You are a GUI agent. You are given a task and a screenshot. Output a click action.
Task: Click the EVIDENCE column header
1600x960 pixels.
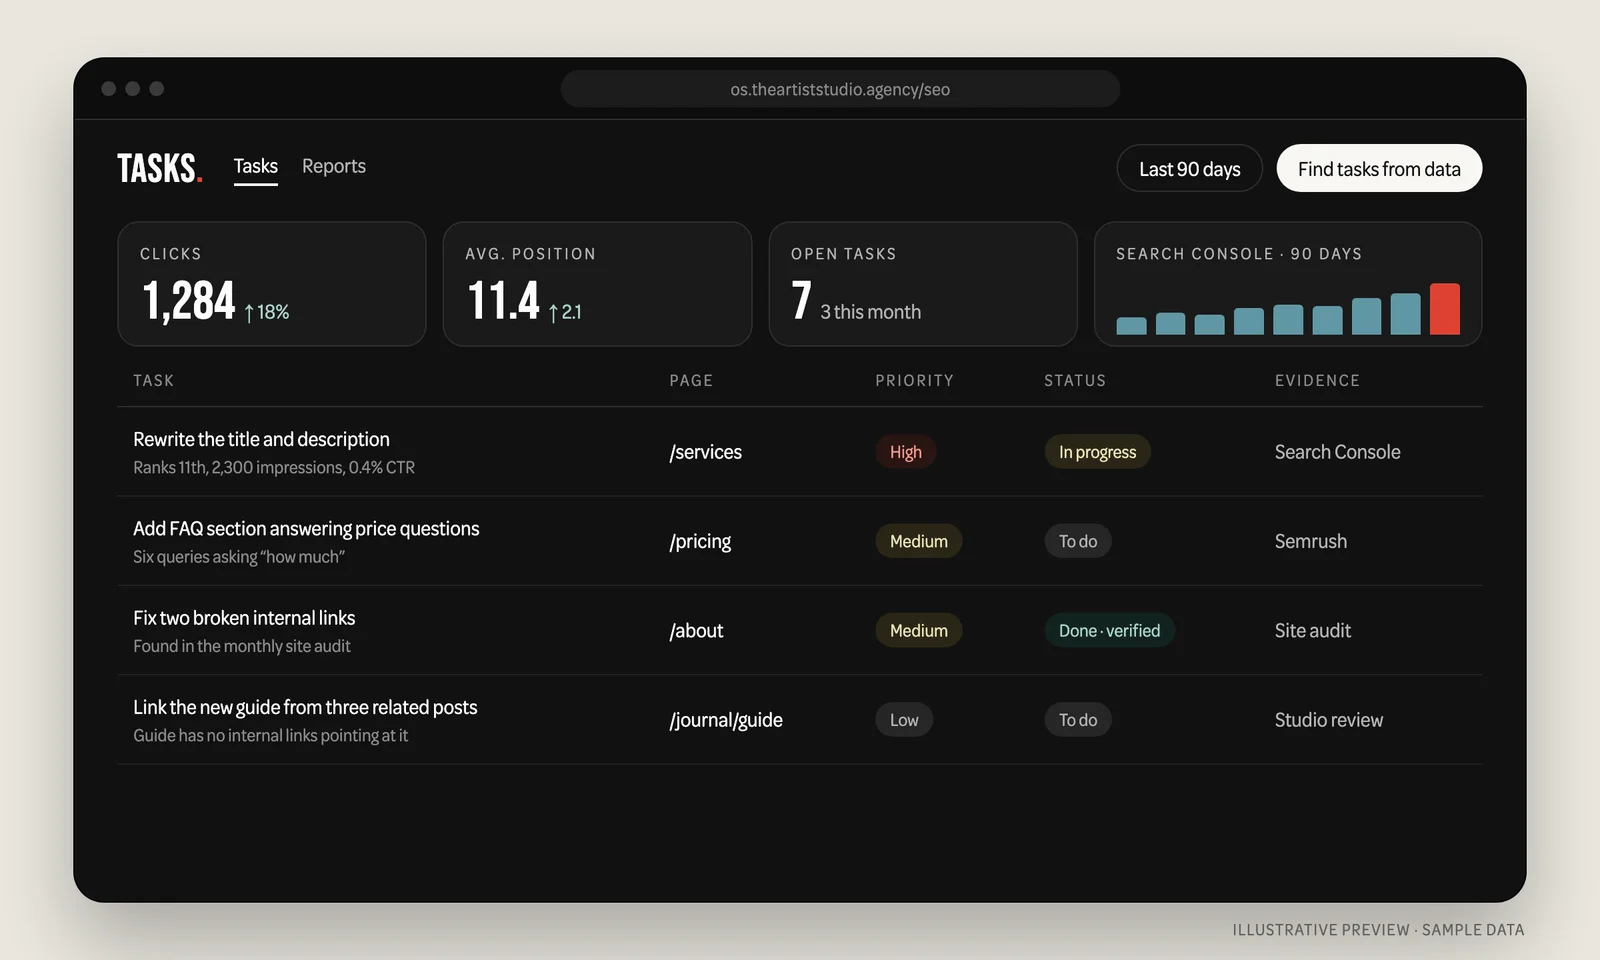[1317, 381]
